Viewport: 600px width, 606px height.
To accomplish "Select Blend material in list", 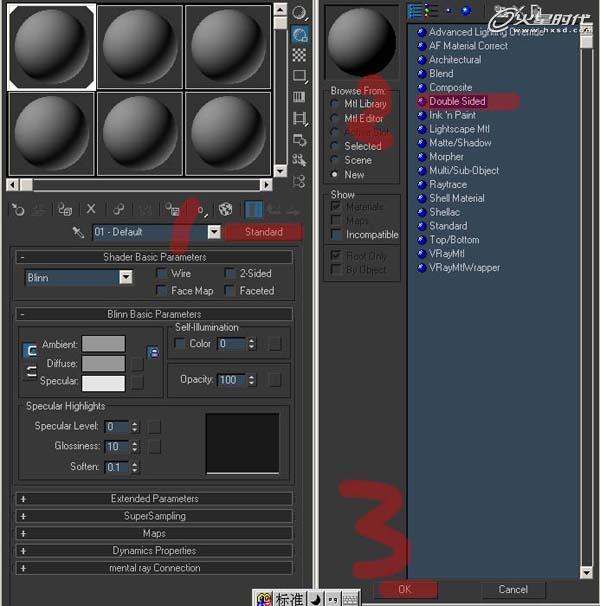I will [441, 73].
